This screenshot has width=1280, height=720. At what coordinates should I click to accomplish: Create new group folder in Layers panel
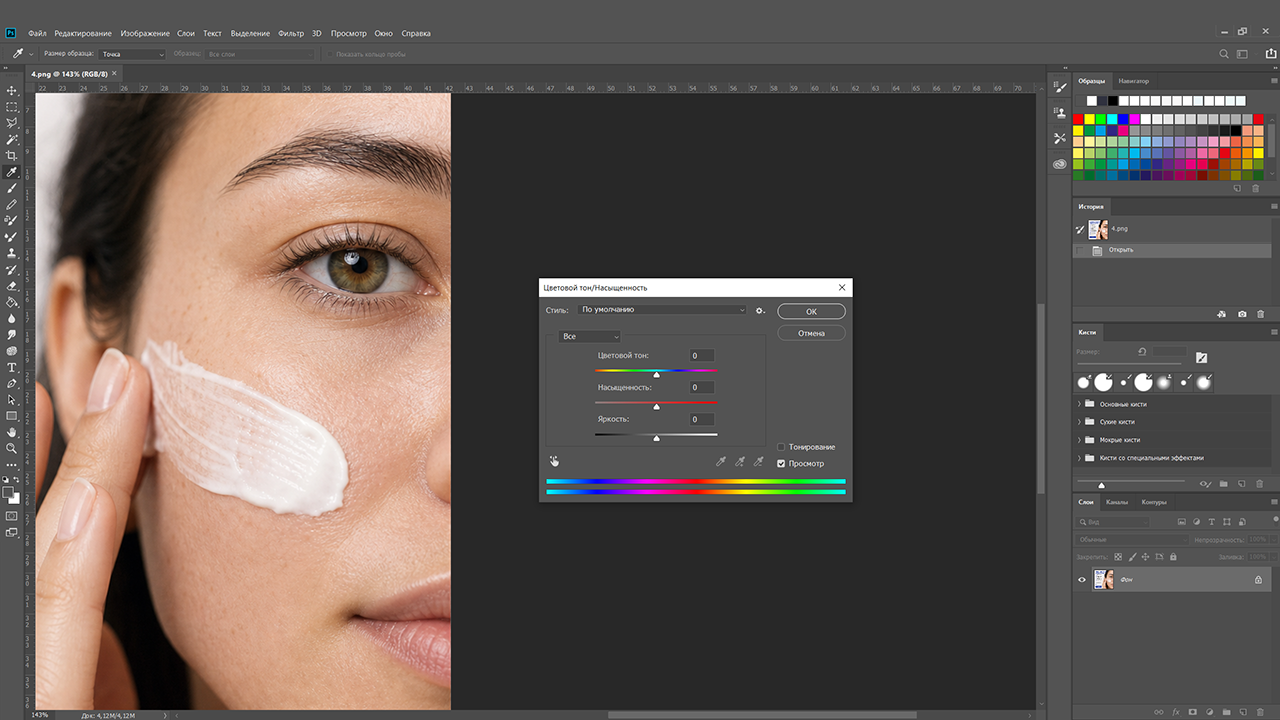[1226, 712]
